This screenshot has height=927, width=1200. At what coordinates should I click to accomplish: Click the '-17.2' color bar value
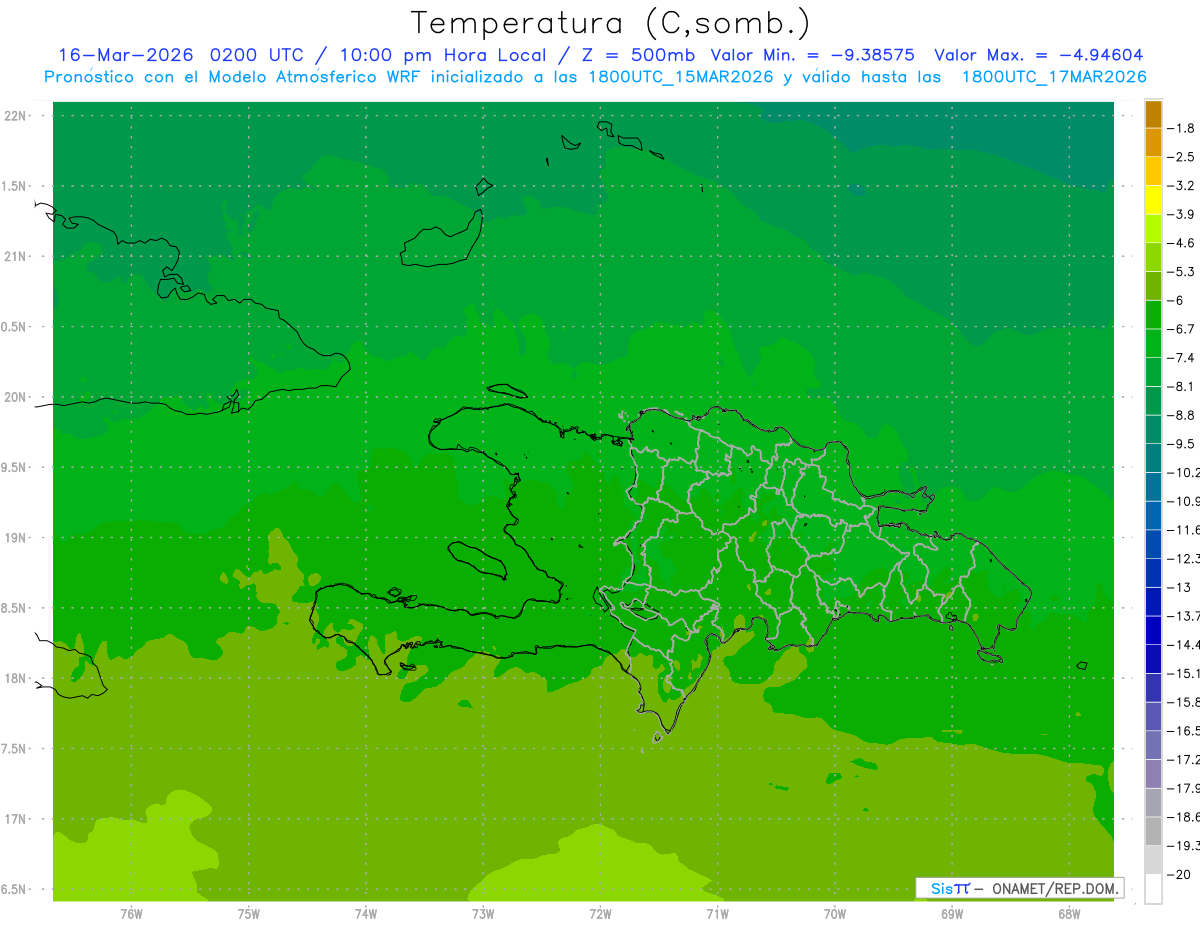[x=1183, y=759]
